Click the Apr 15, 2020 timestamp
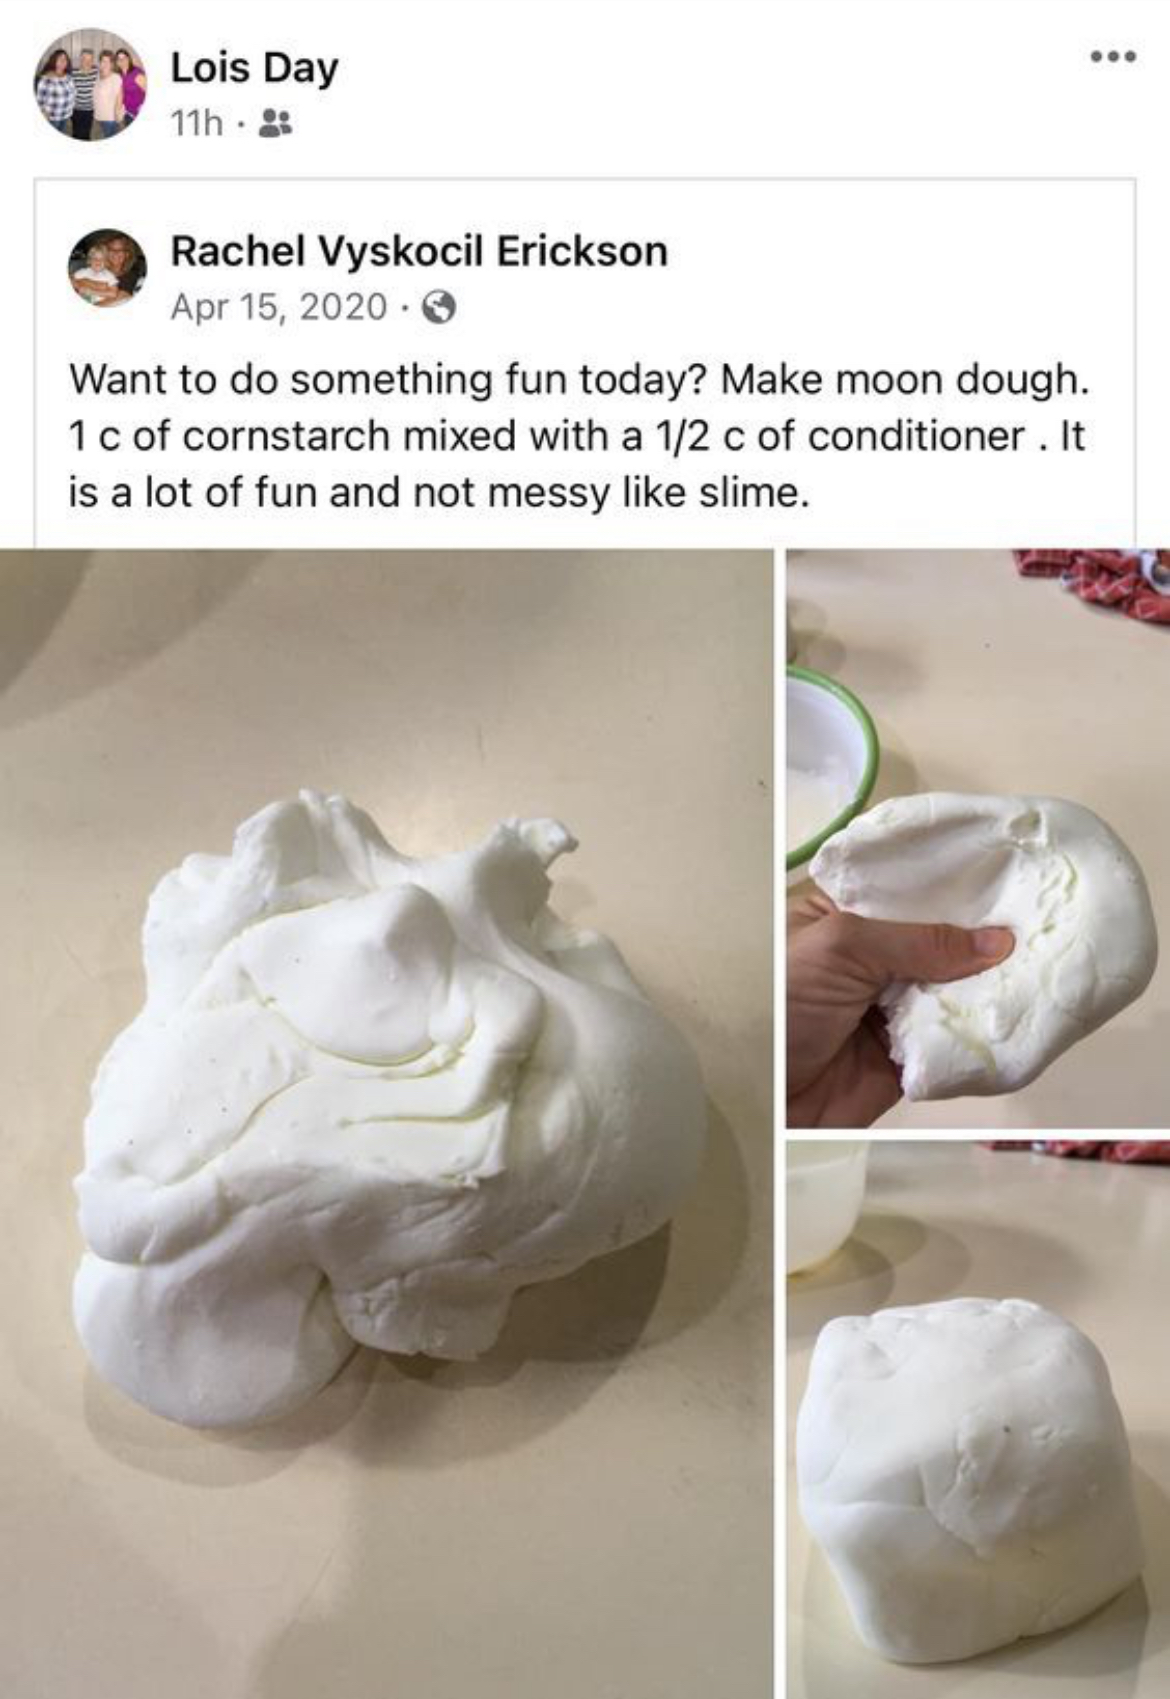 (279, 306)
